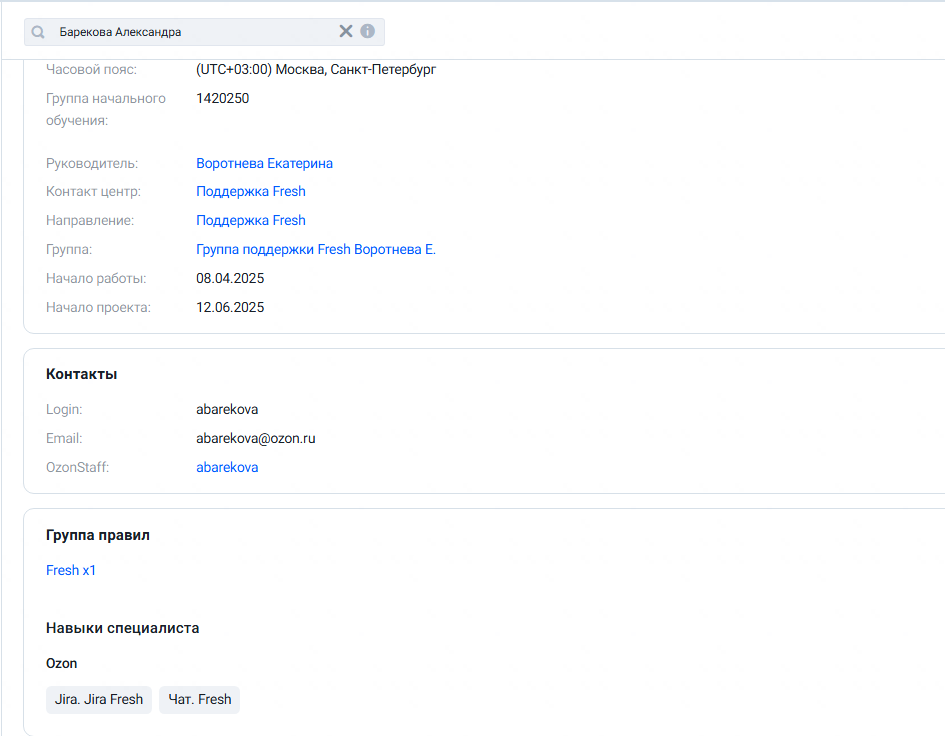The width and height of the screenshot is (945, 736).
Task: Open Направление link Поддержка Fresh
Action: coord(251,221)
